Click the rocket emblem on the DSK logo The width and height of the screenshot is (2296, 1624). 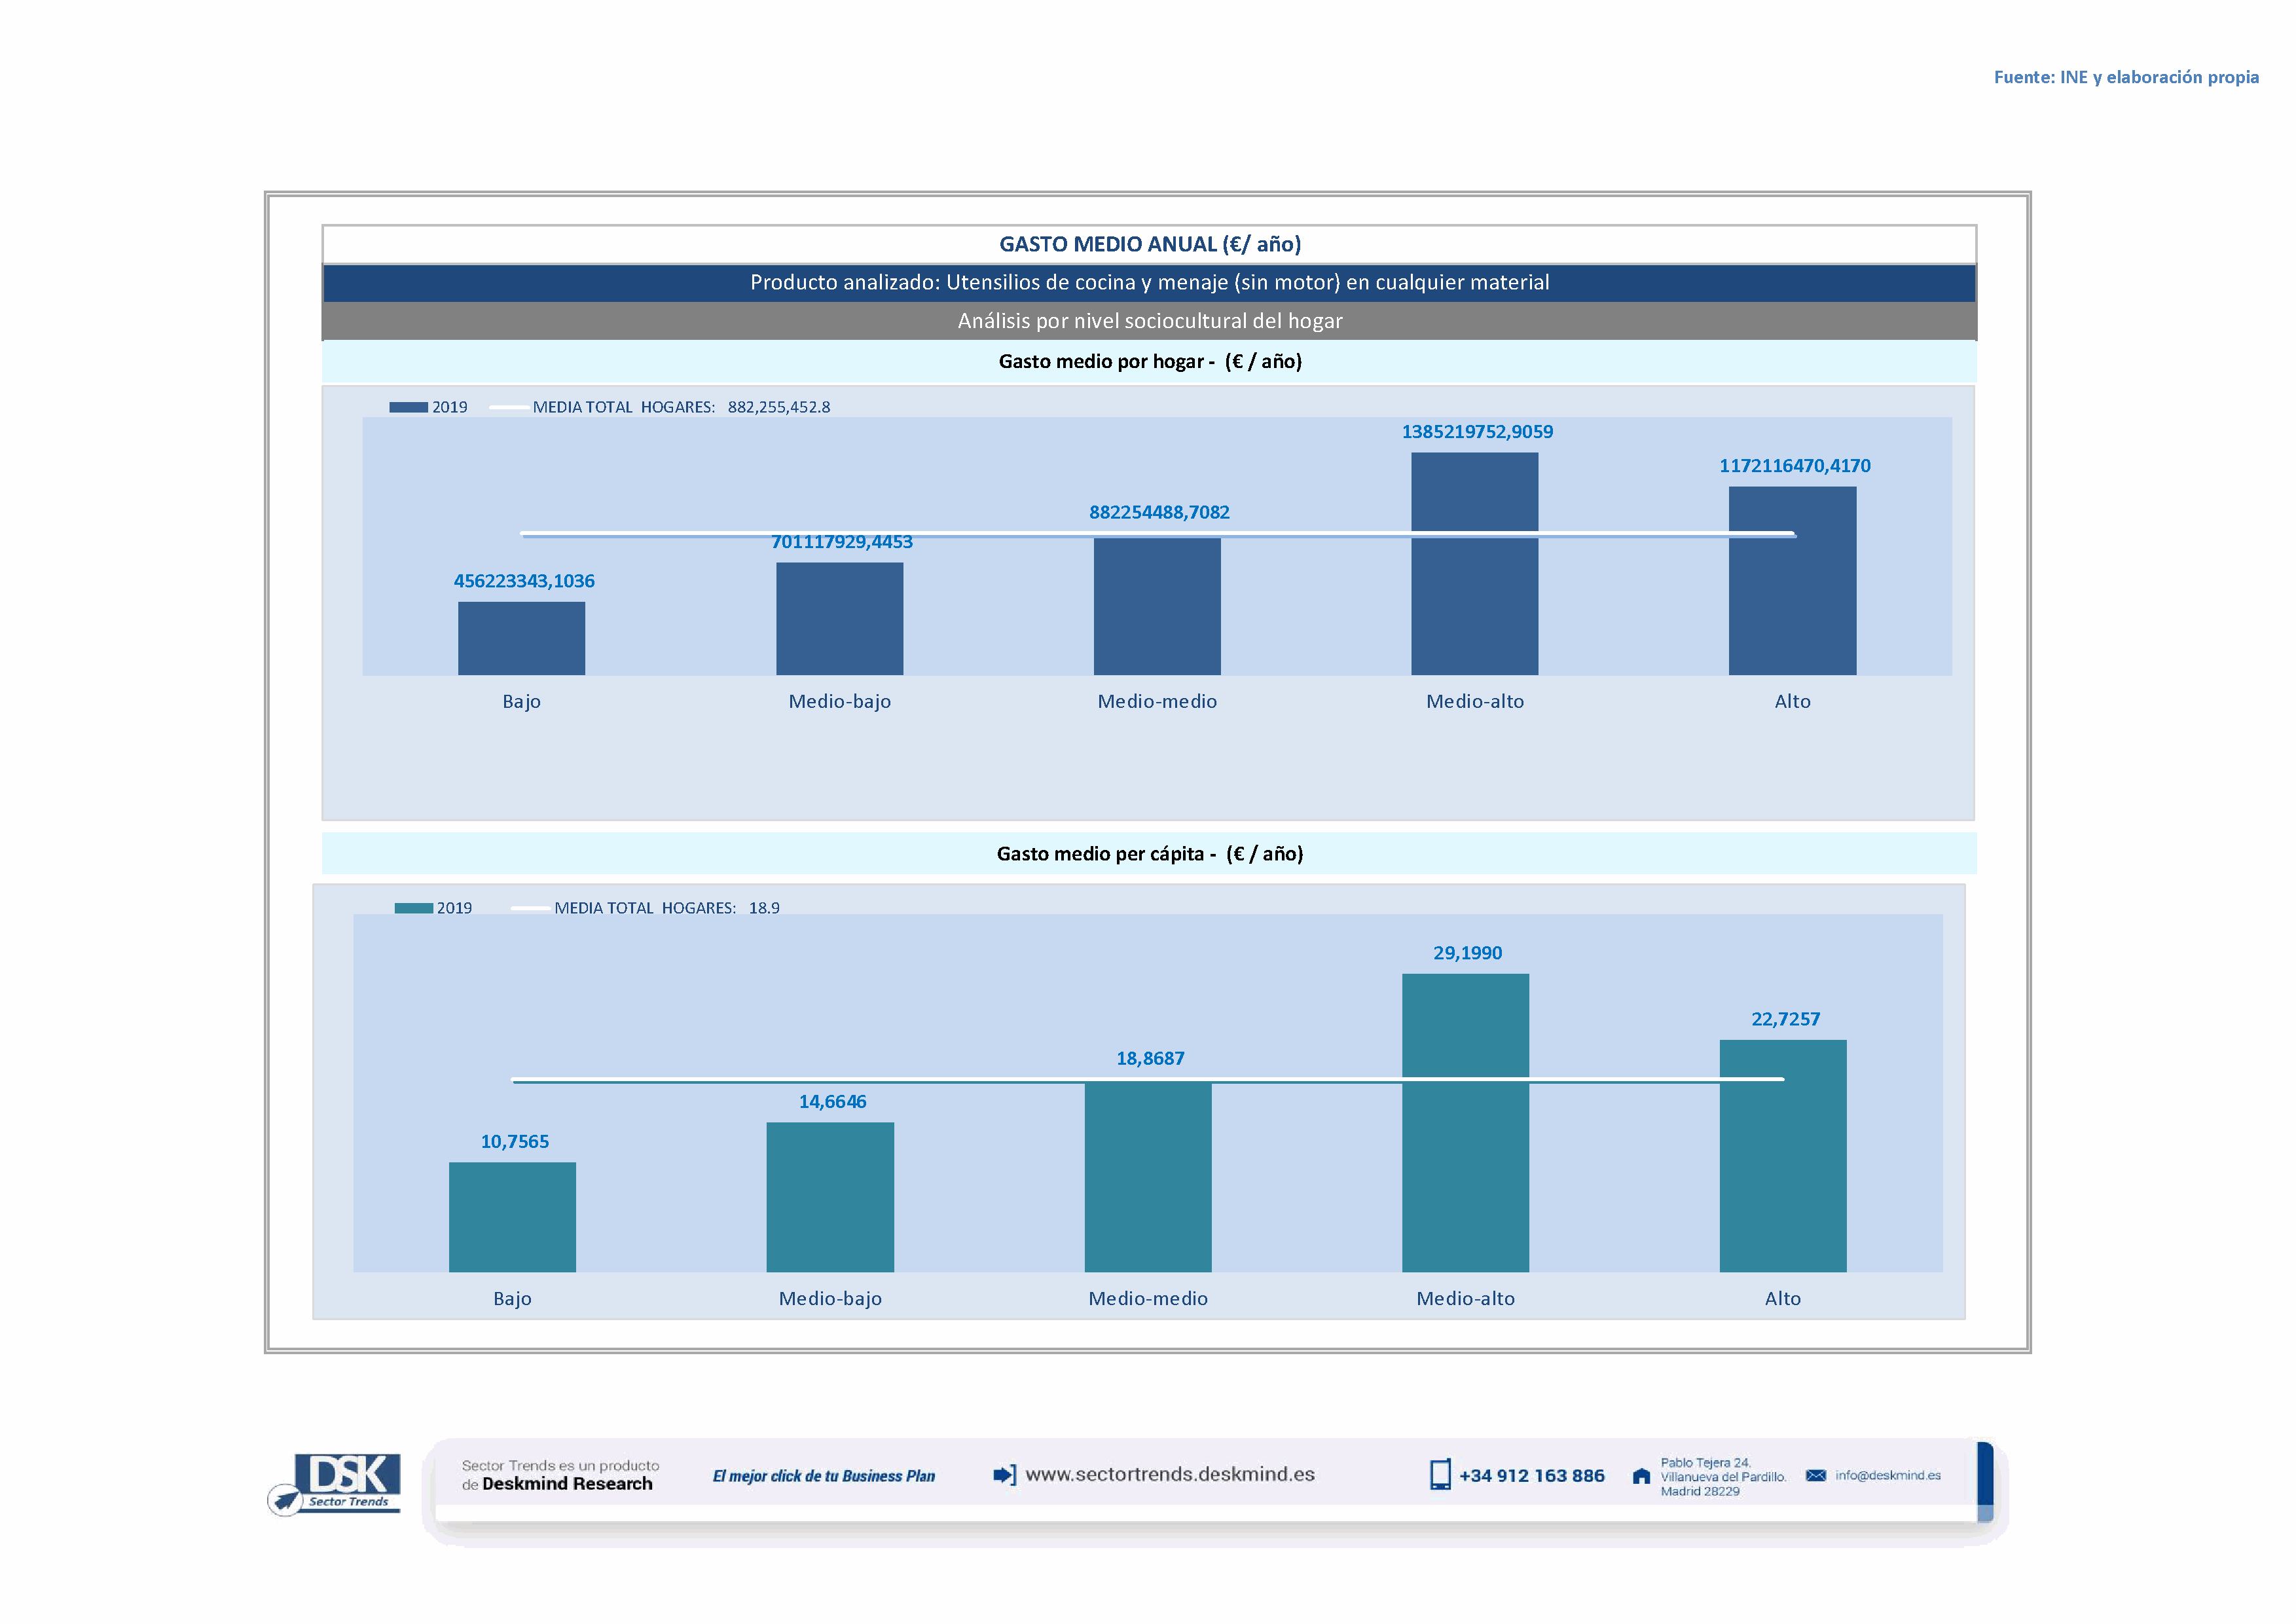pos(285,1500)
